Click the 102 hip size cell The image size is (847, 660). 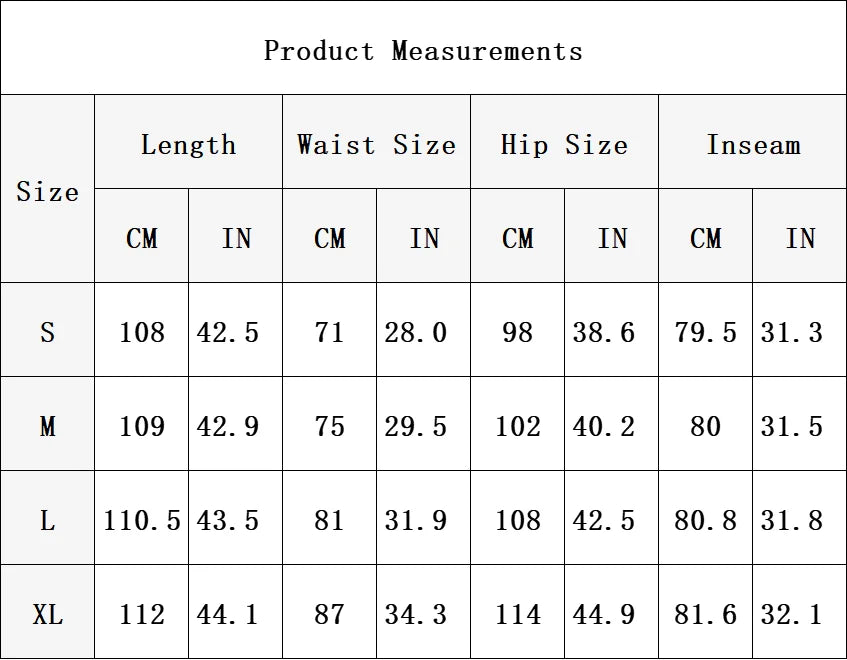(517, 423)
